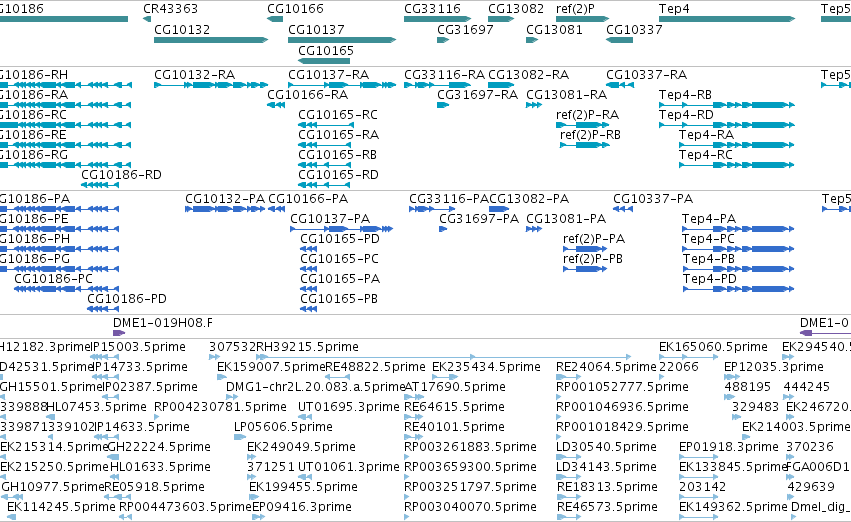The width and height of the screenshot is (851, 522).
Task: Select the CG10165 gene glyph
Action: click(x=324, y=61)
